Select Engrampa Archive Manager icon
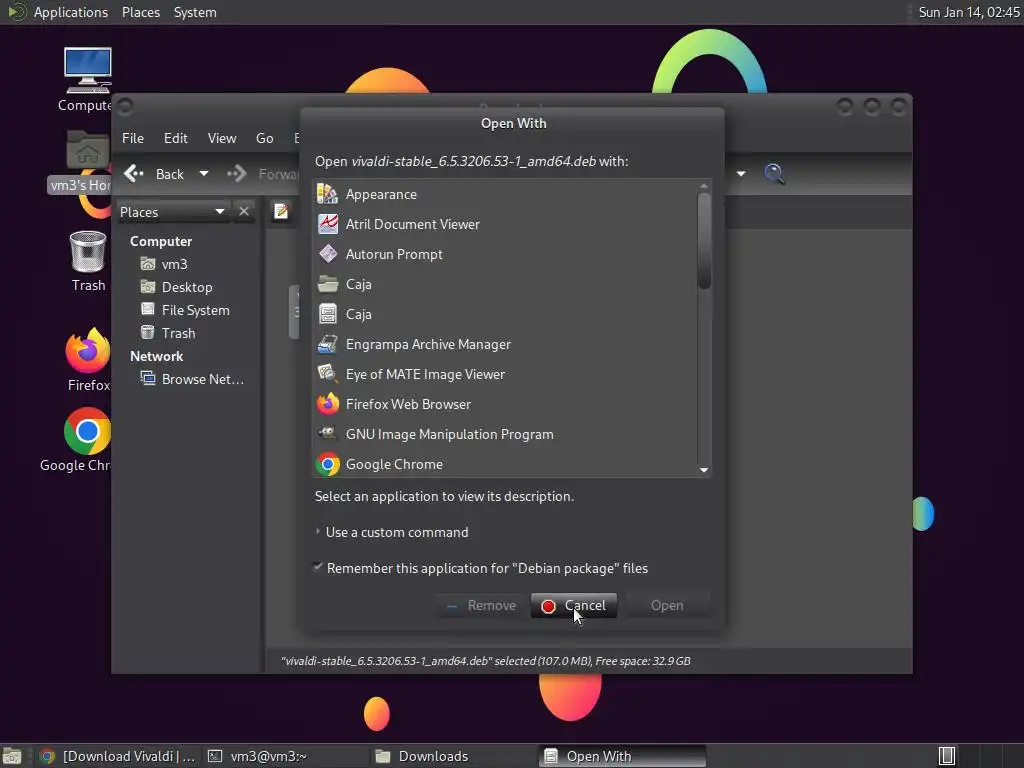 pyautogui.click(x=328, y=344)
